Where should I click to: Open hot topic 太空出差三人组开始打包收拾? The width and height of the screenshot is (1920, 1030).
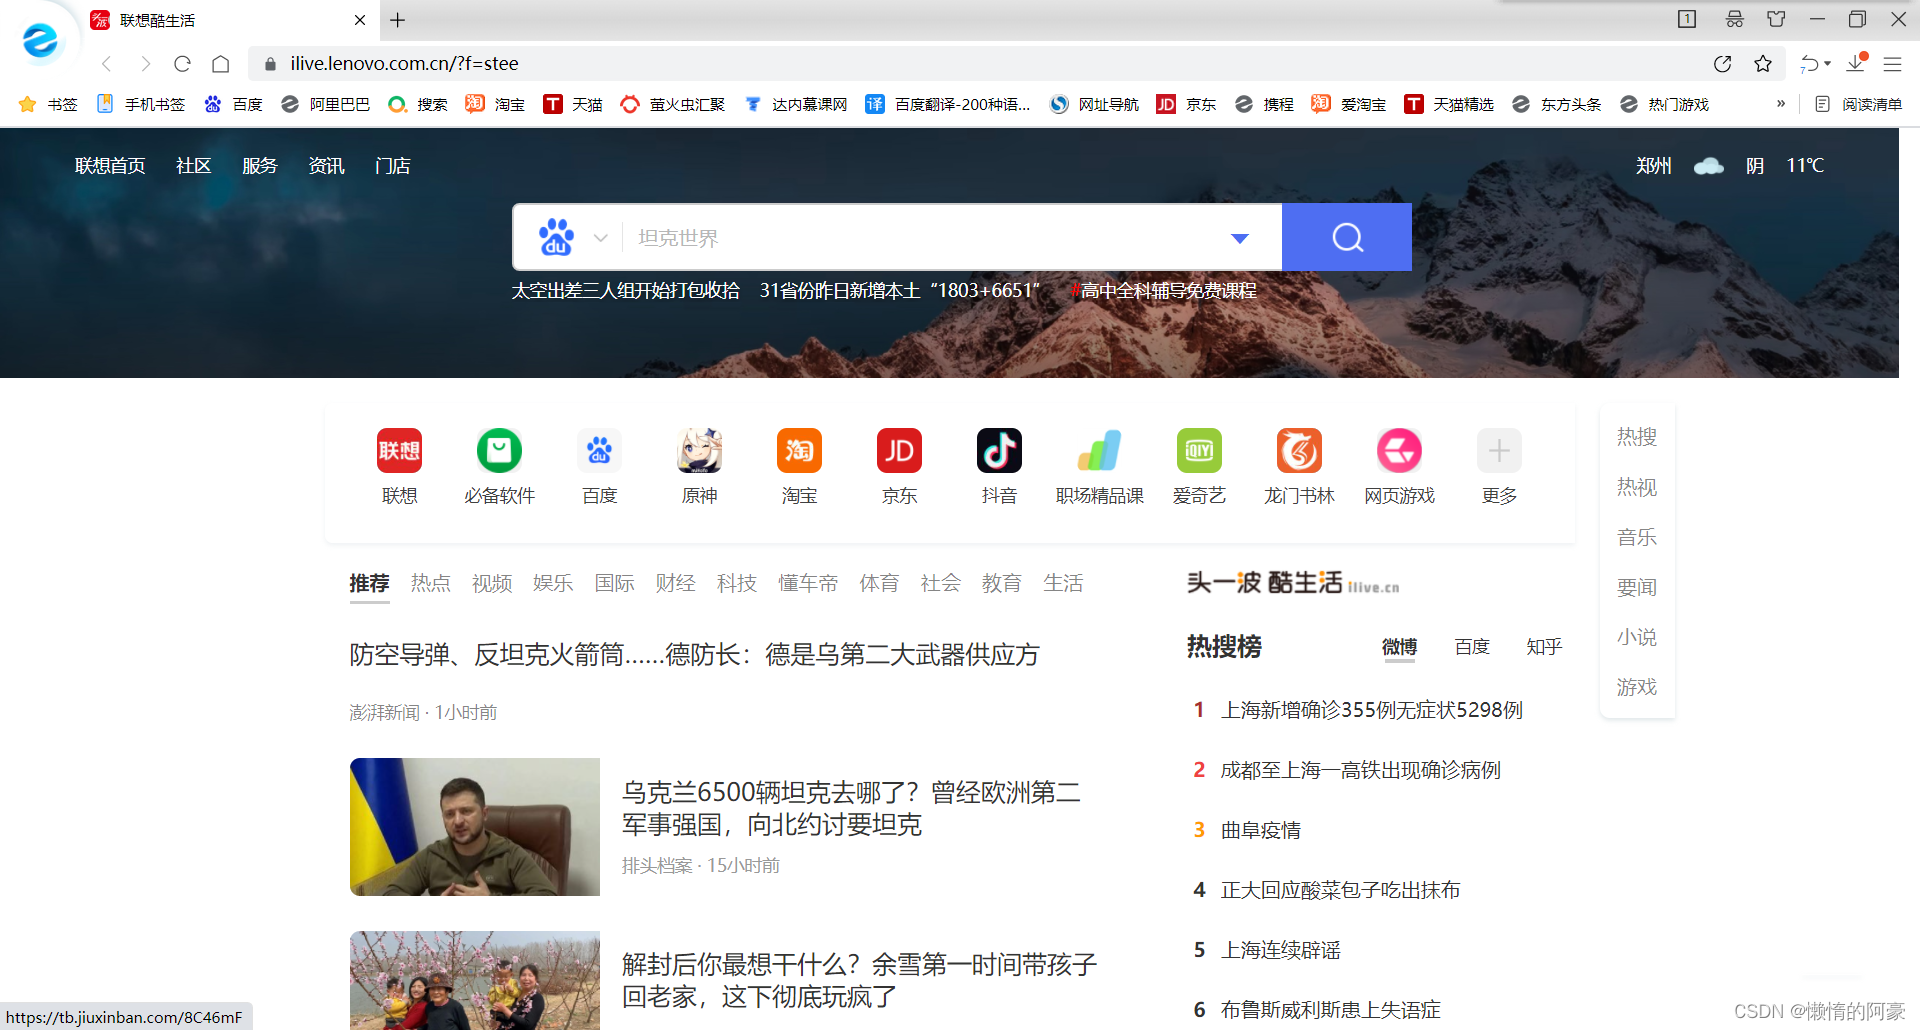point(626,291)
